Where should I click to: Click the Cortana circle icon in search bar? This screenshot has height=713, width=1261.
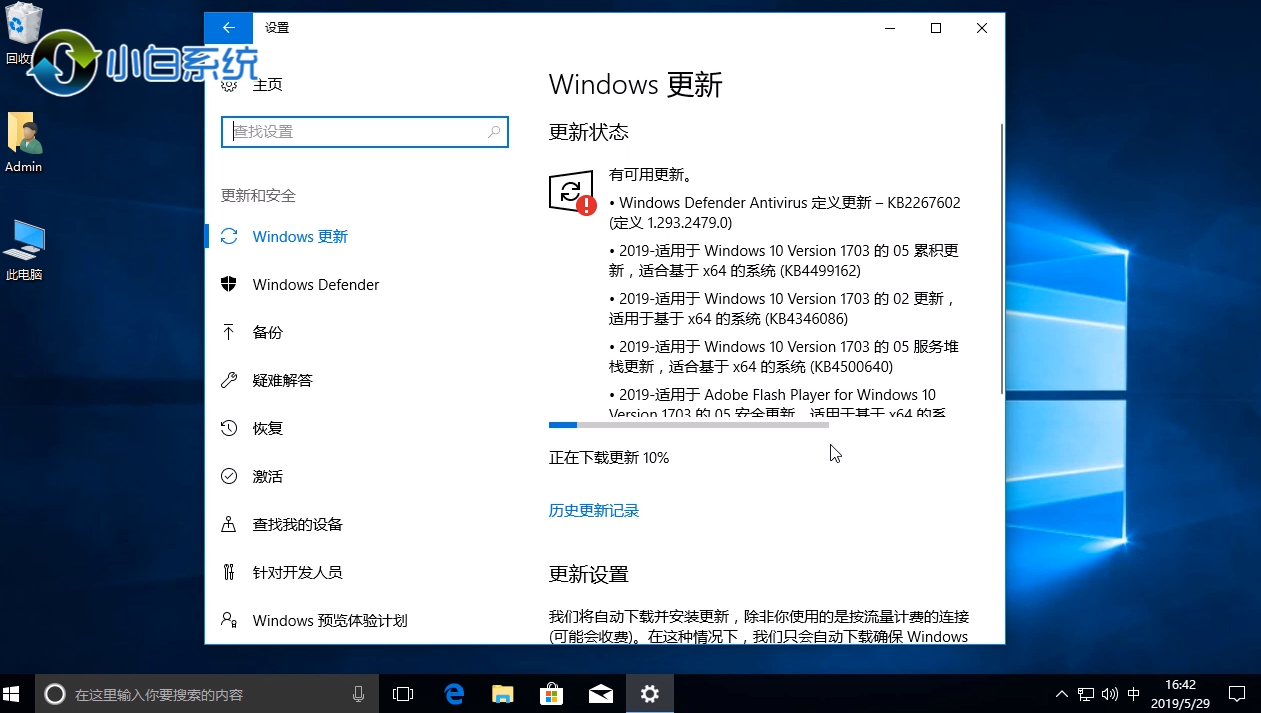[x=55, y=694]
